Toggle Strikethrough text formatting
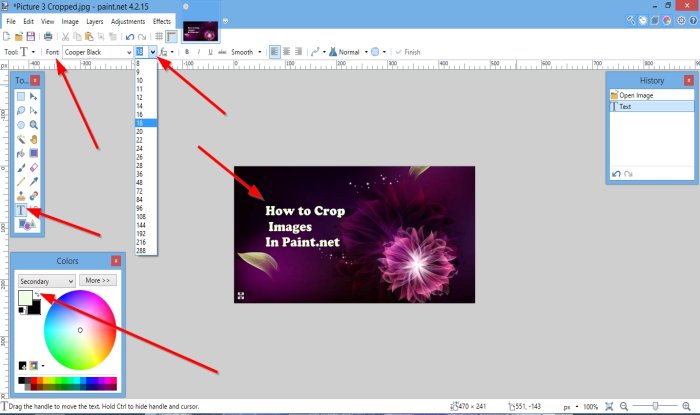Screen dimensions: 700x415 (222, 52)
